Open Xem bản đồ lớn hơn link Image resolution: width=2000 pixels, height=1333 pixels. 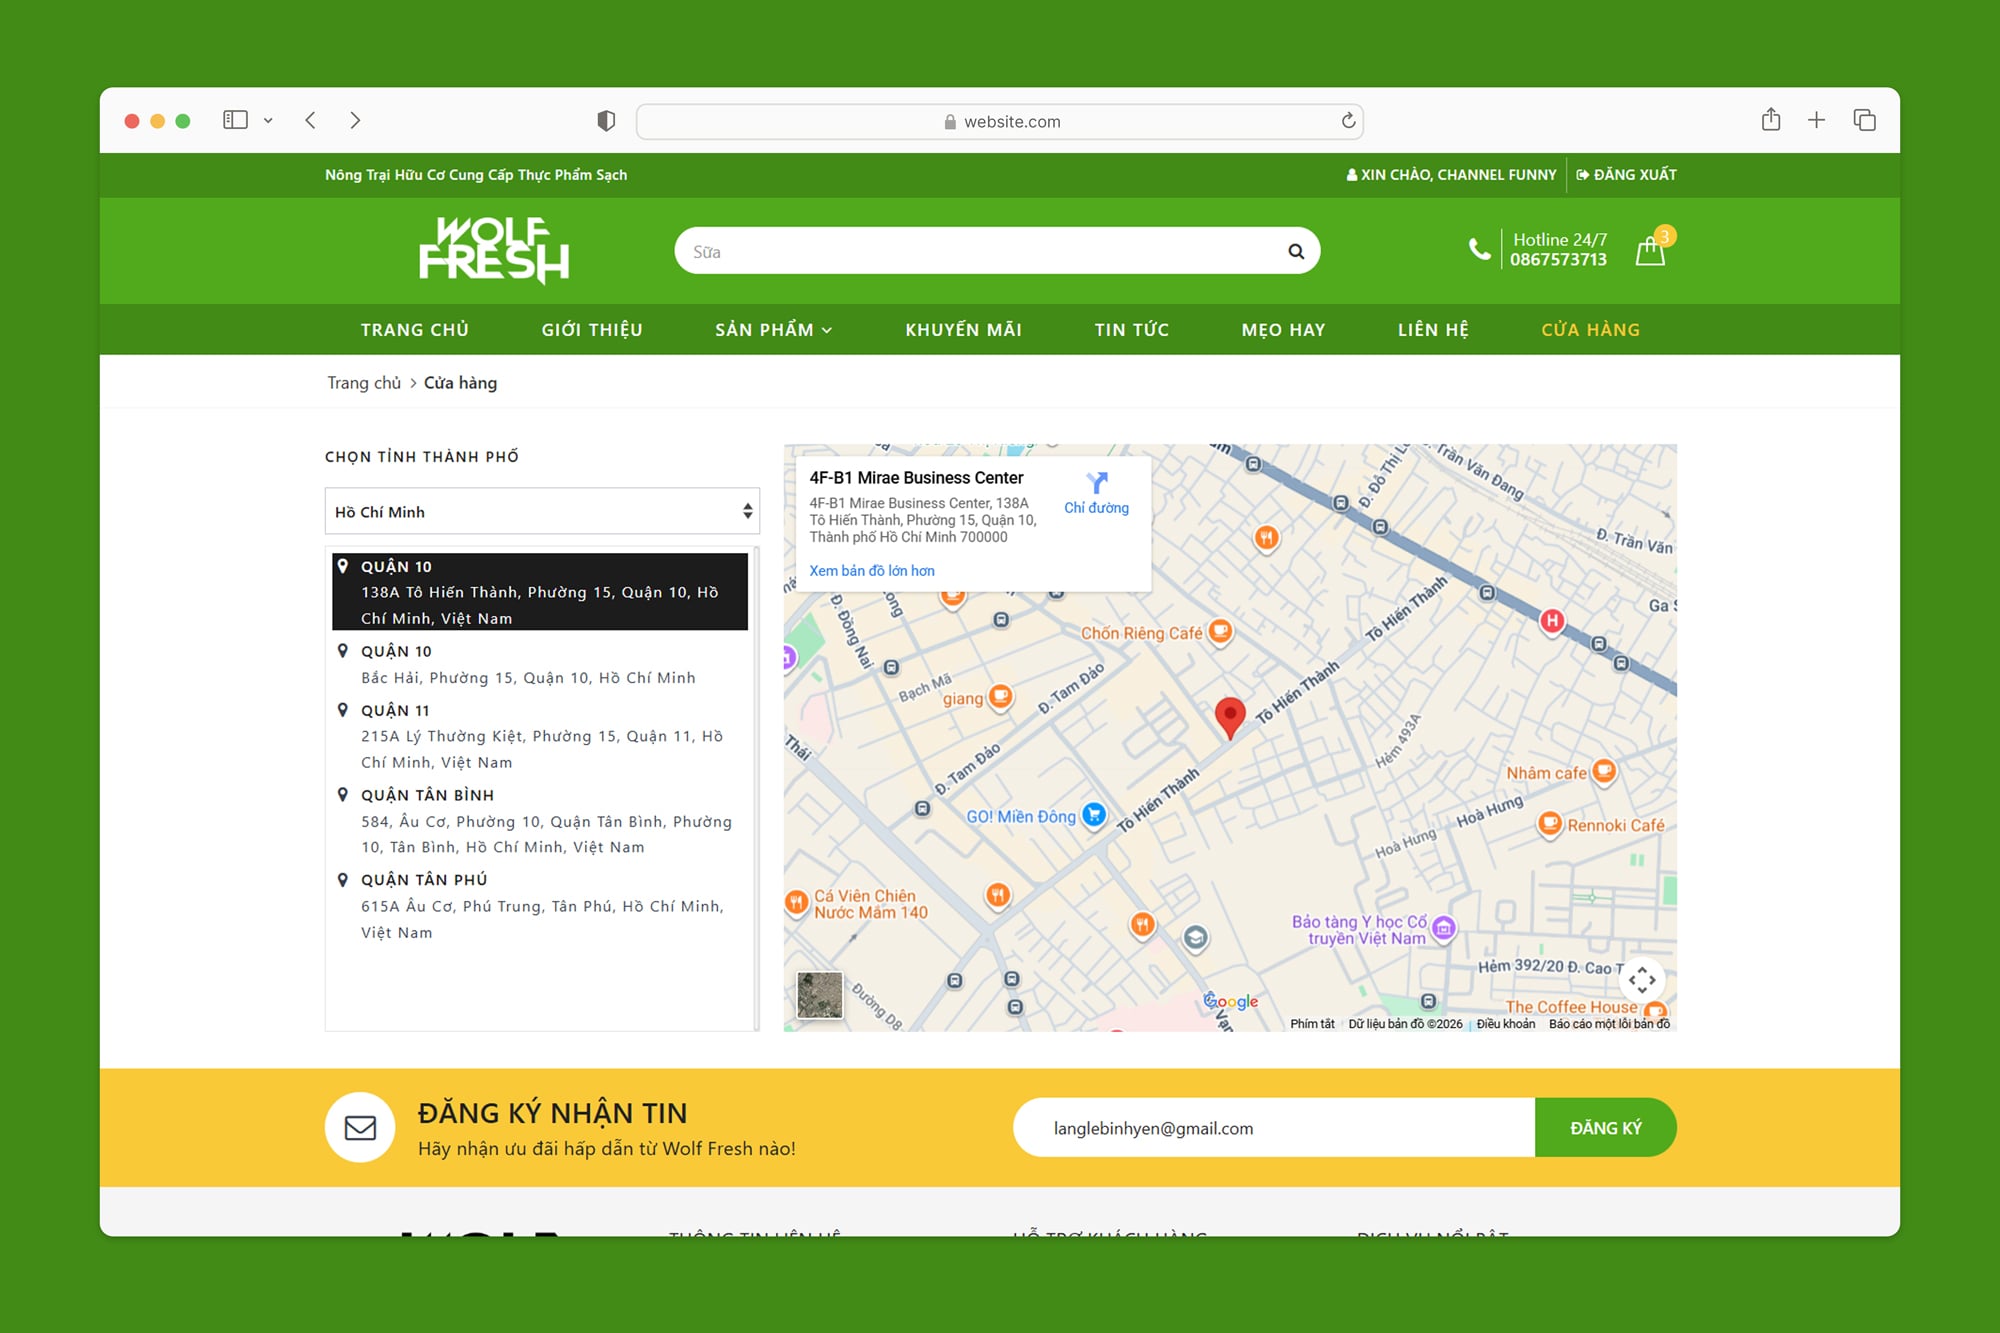871,570
